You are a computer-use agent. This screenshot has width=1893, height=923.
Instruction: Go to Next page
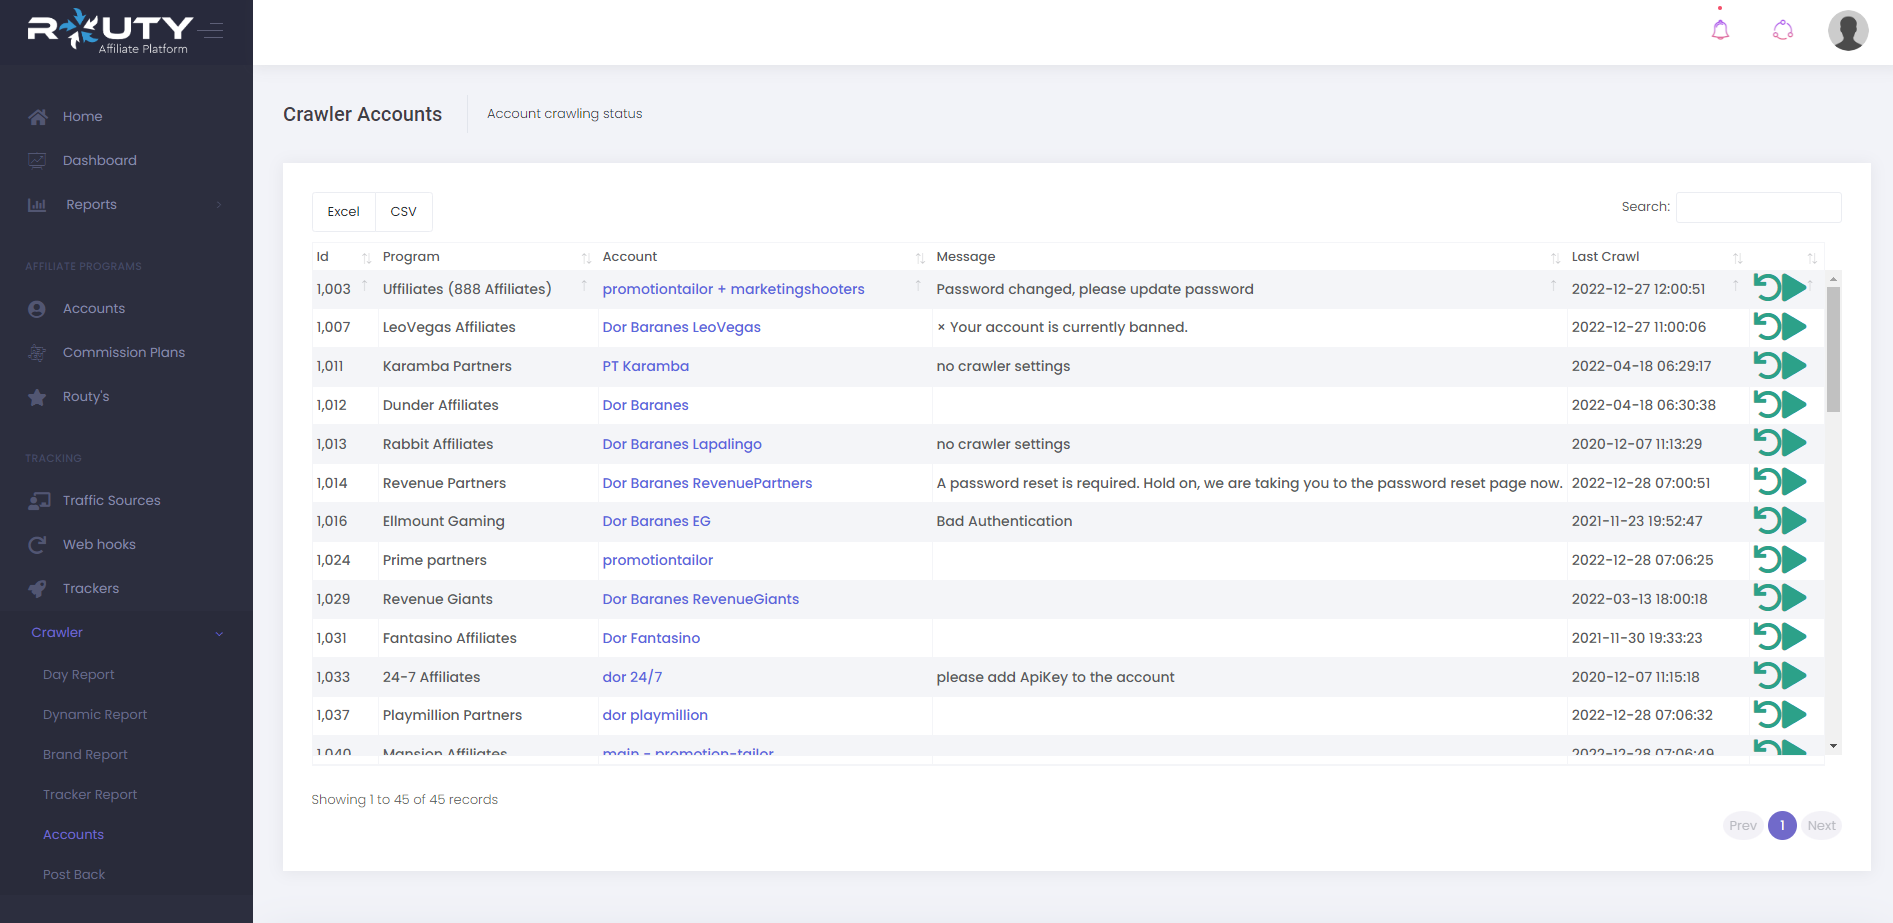tap(1821, 826)
